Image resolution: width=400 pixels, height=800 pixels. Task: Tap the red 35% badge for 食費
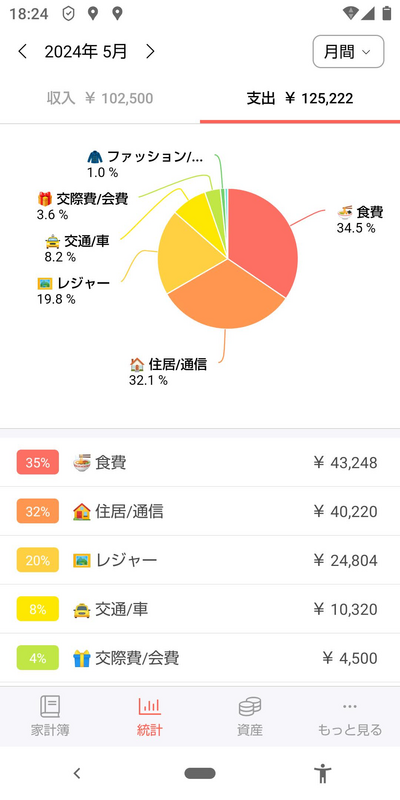point(38,462)
